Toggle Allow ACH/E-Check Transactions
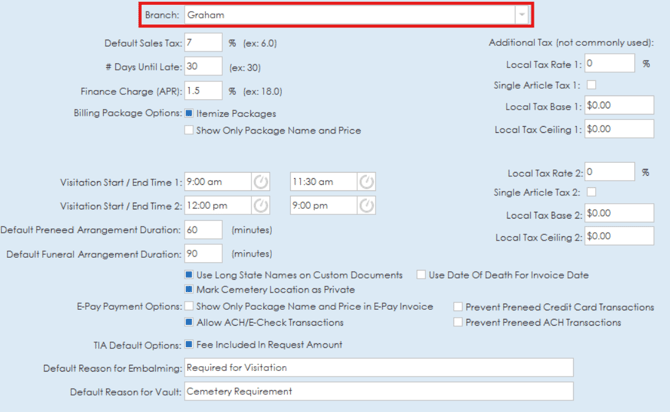This screenshot has height=412, width=670. tap(189, 323)
